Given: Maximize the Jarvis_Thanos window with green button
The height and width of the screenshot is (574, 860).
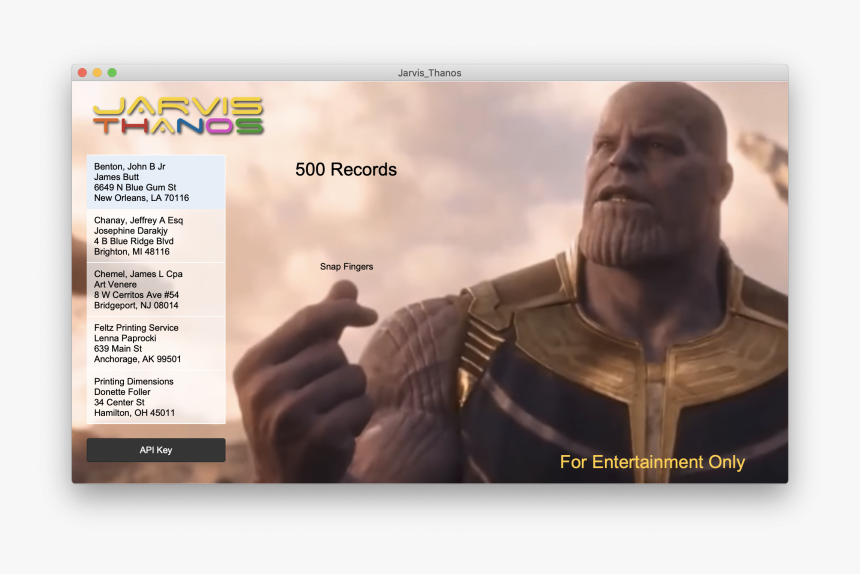Looking at the screenshot, I should 112,72.
